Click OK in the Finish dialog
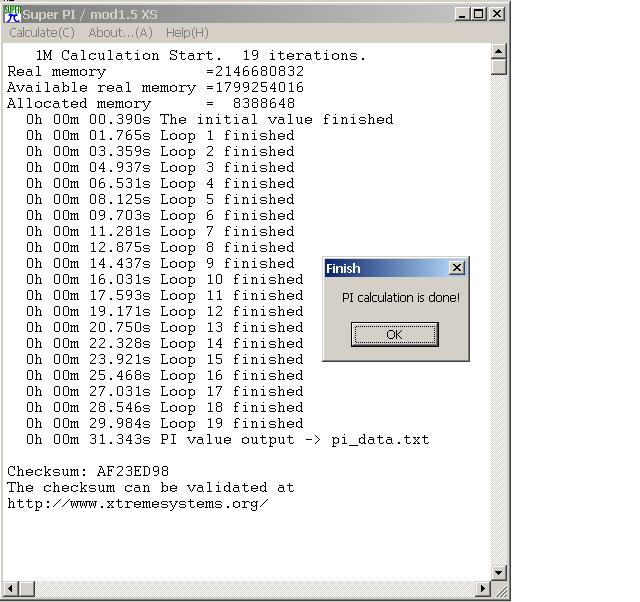 coord(395,334)
